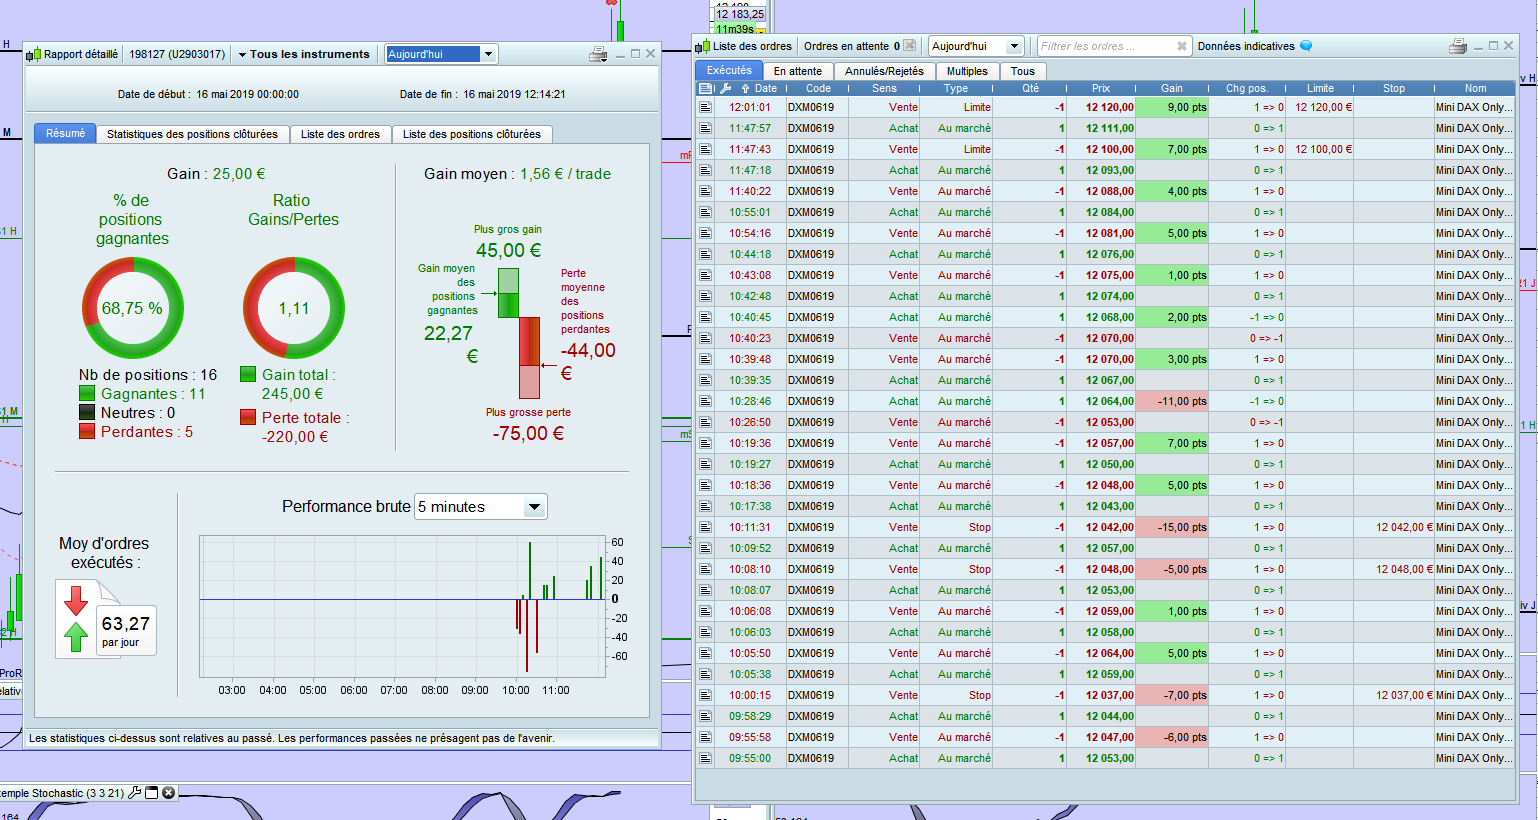
Task: Click the Perte totale red swatch
Action: pos(248,417)
